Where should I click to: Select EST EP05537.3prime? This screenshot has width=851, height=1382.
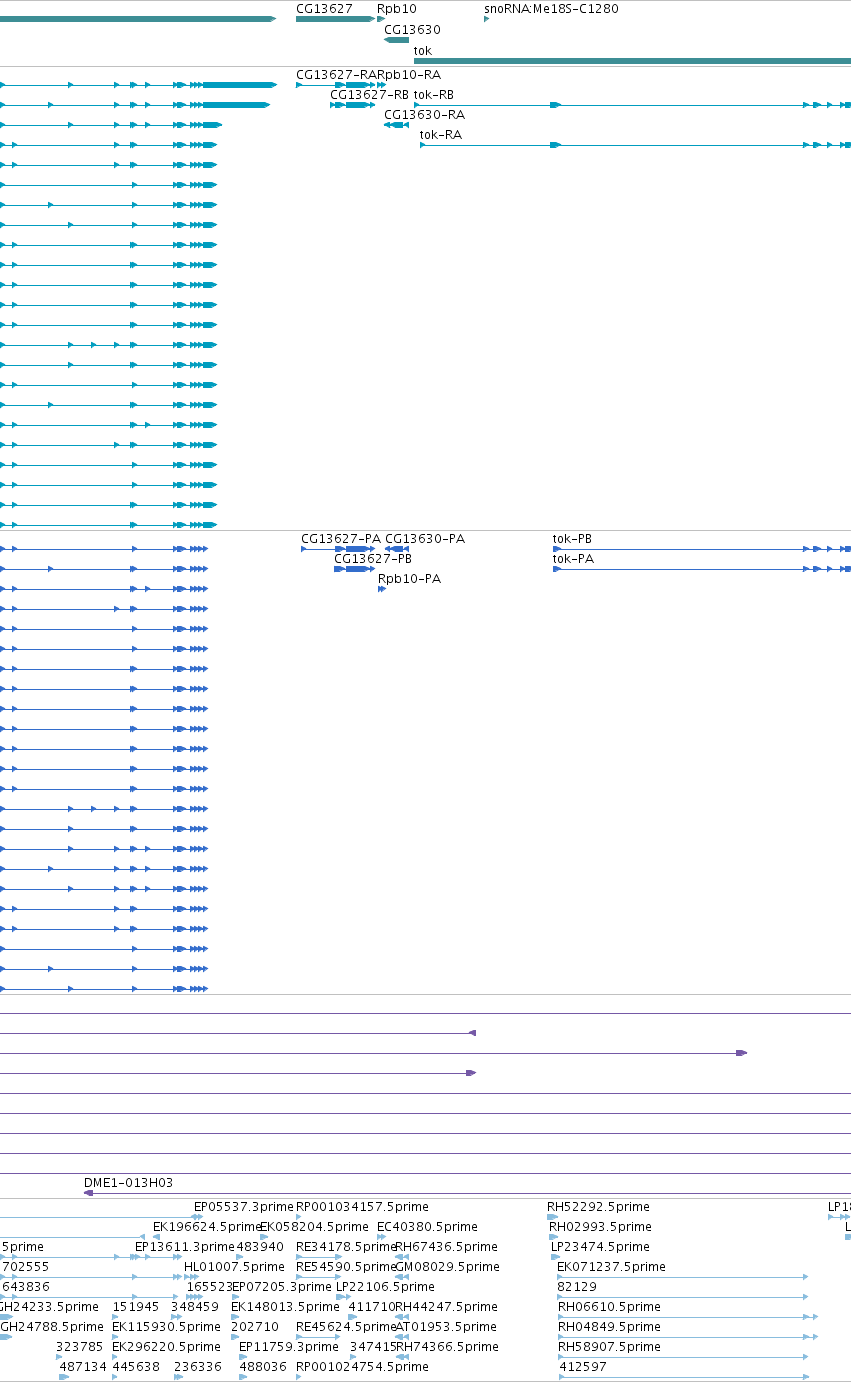click(x=243, y=1206)
